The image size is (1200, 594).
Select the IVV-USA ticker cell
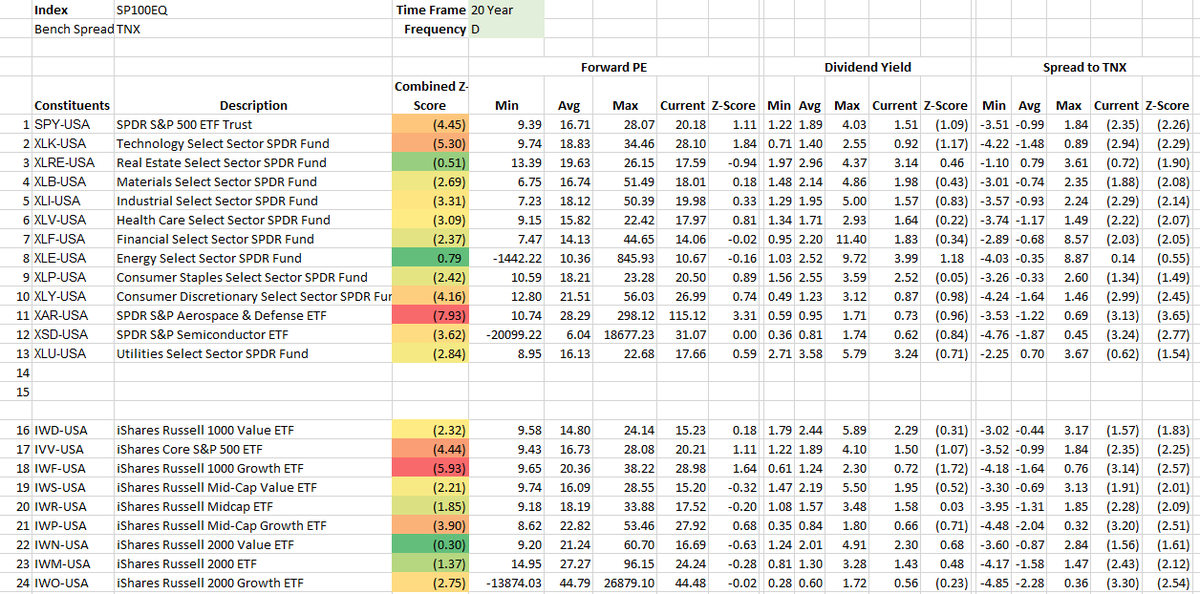[x=73, y=448]
